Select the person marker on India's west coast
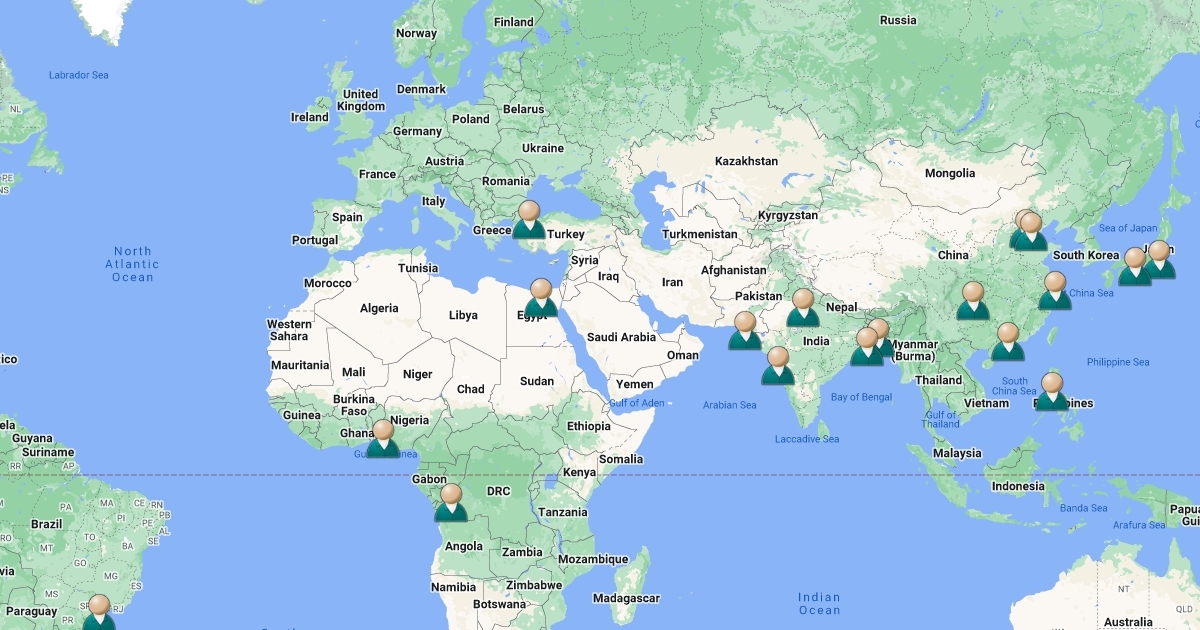Viewport: 1200px width, 630px height. [778, 366]
